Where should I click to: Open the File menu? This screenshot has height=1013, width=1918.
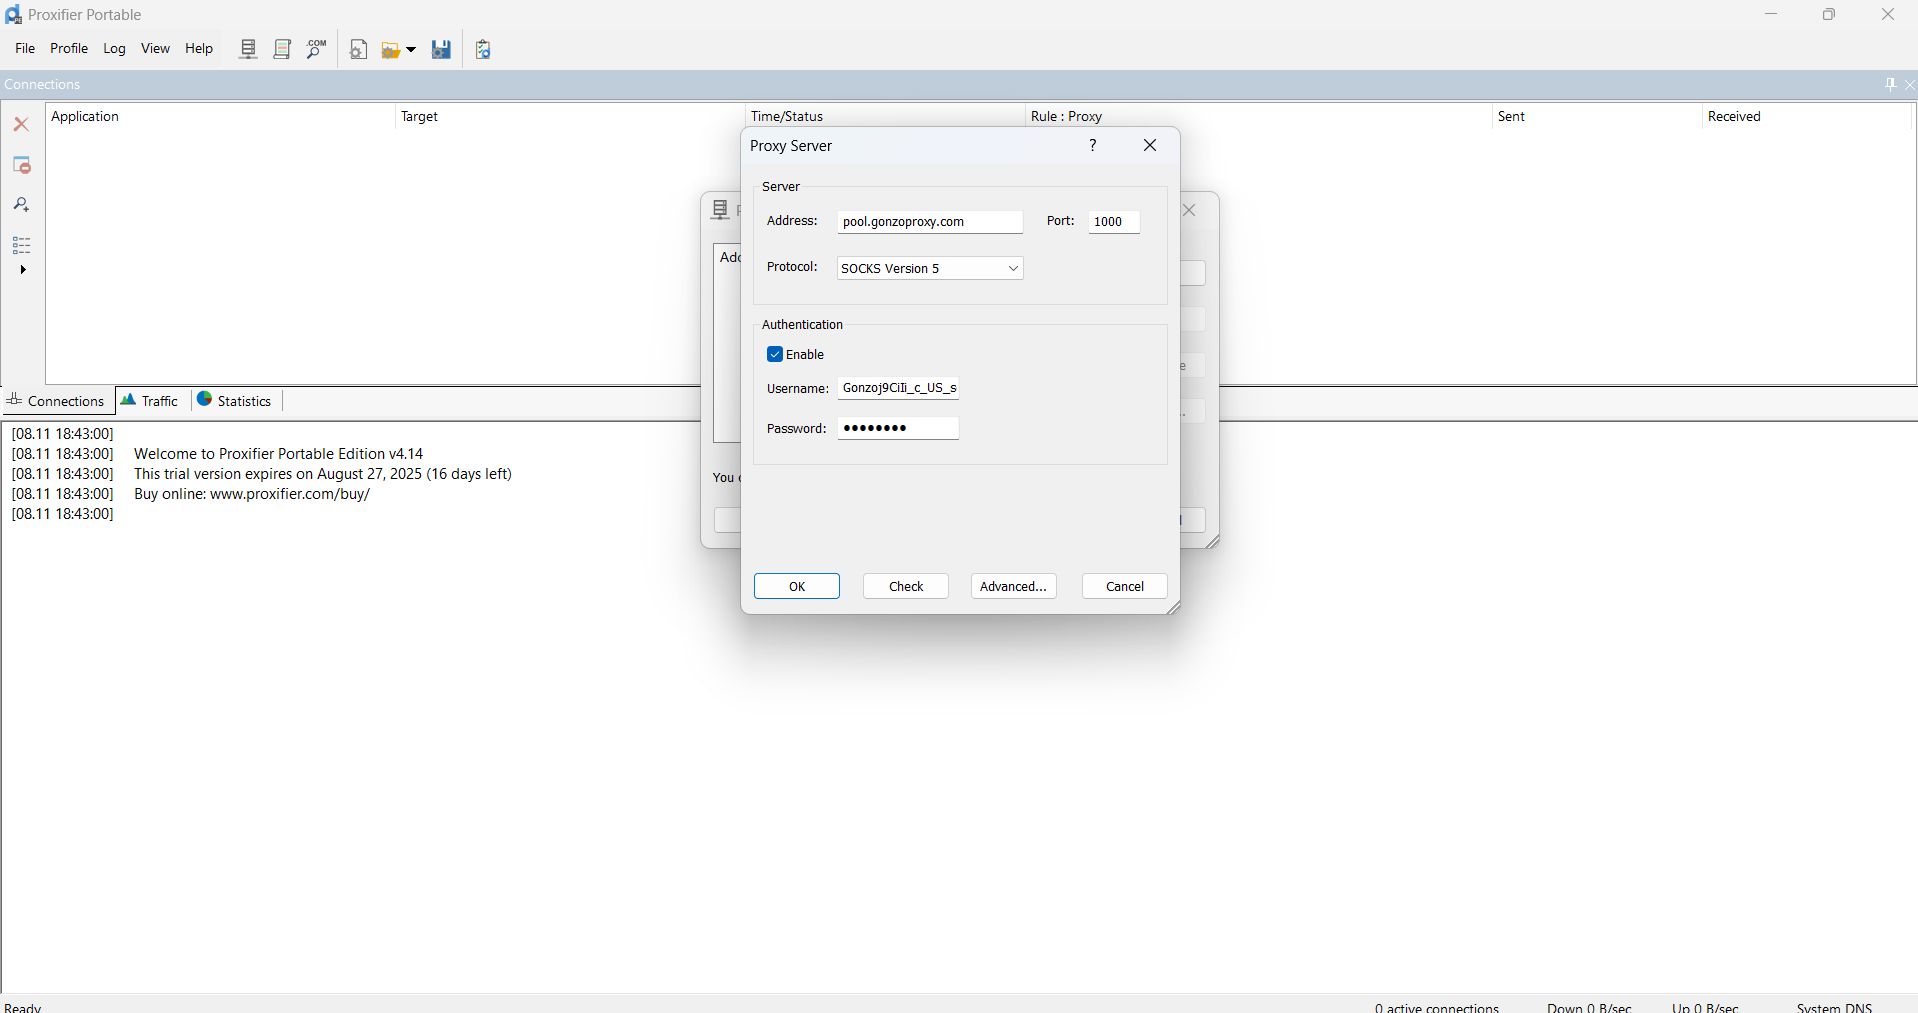coord(25,48)
